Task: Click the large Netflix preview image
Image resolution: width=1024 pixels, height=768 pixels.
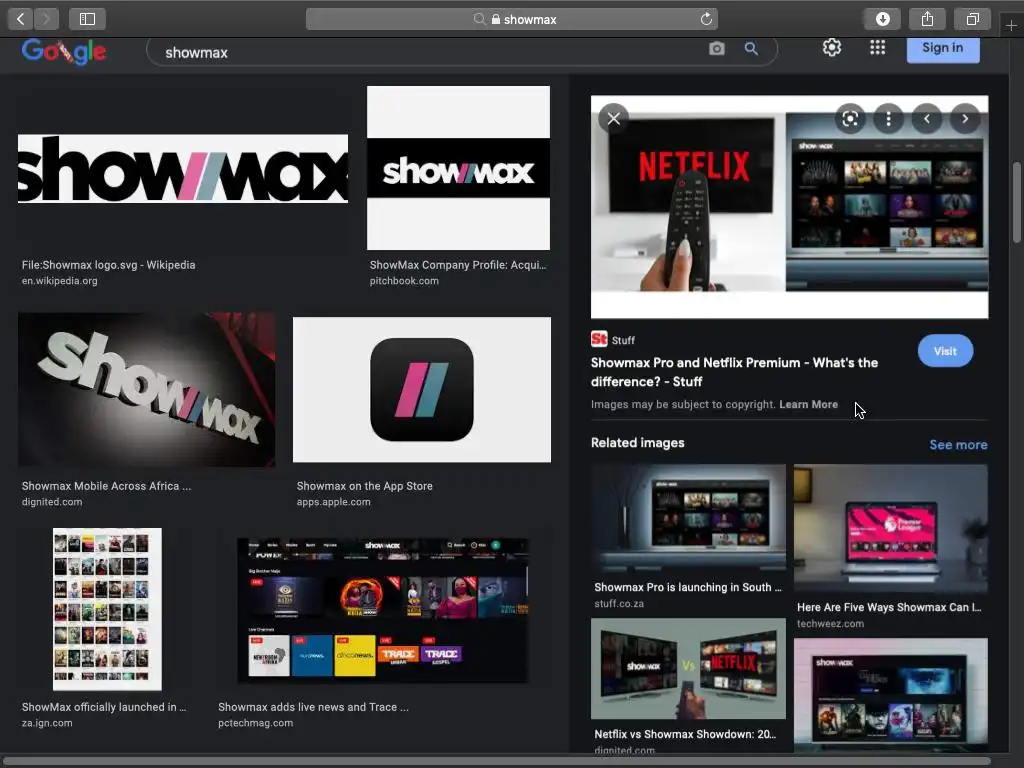Action: [x=790, y=207]
